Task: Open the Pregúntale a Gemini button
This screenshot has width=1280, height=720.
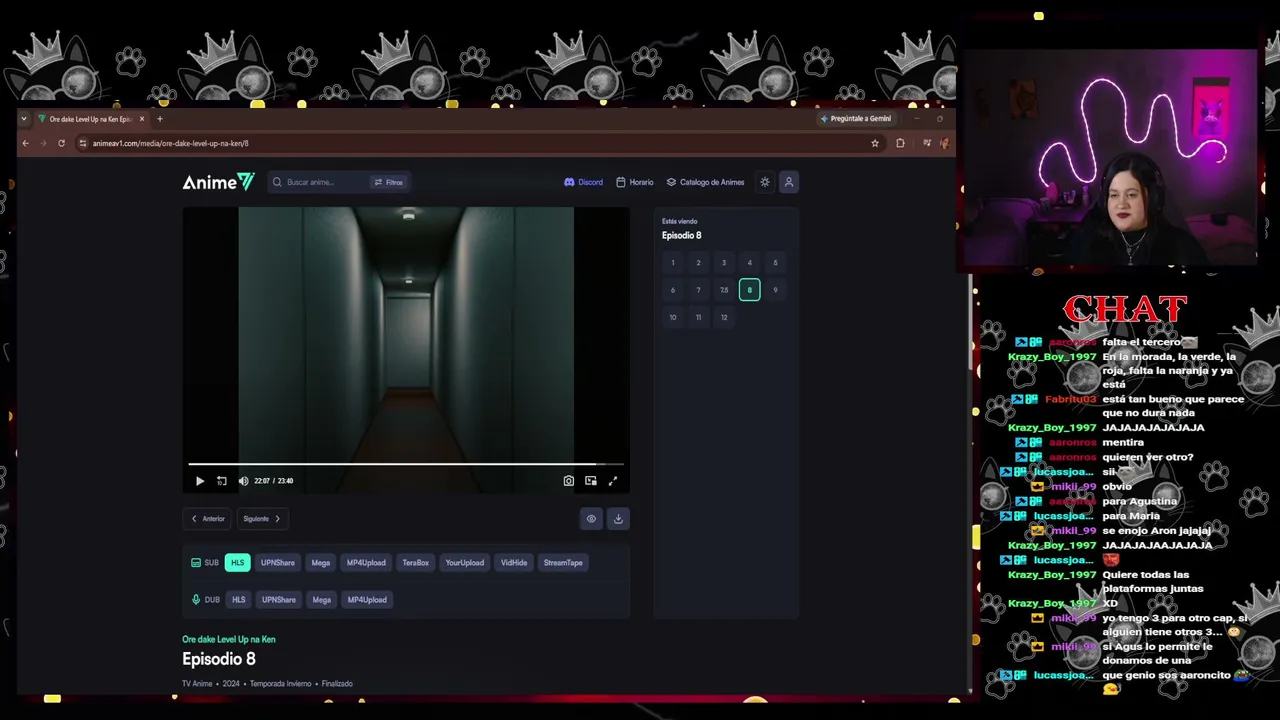Action: 856,119
